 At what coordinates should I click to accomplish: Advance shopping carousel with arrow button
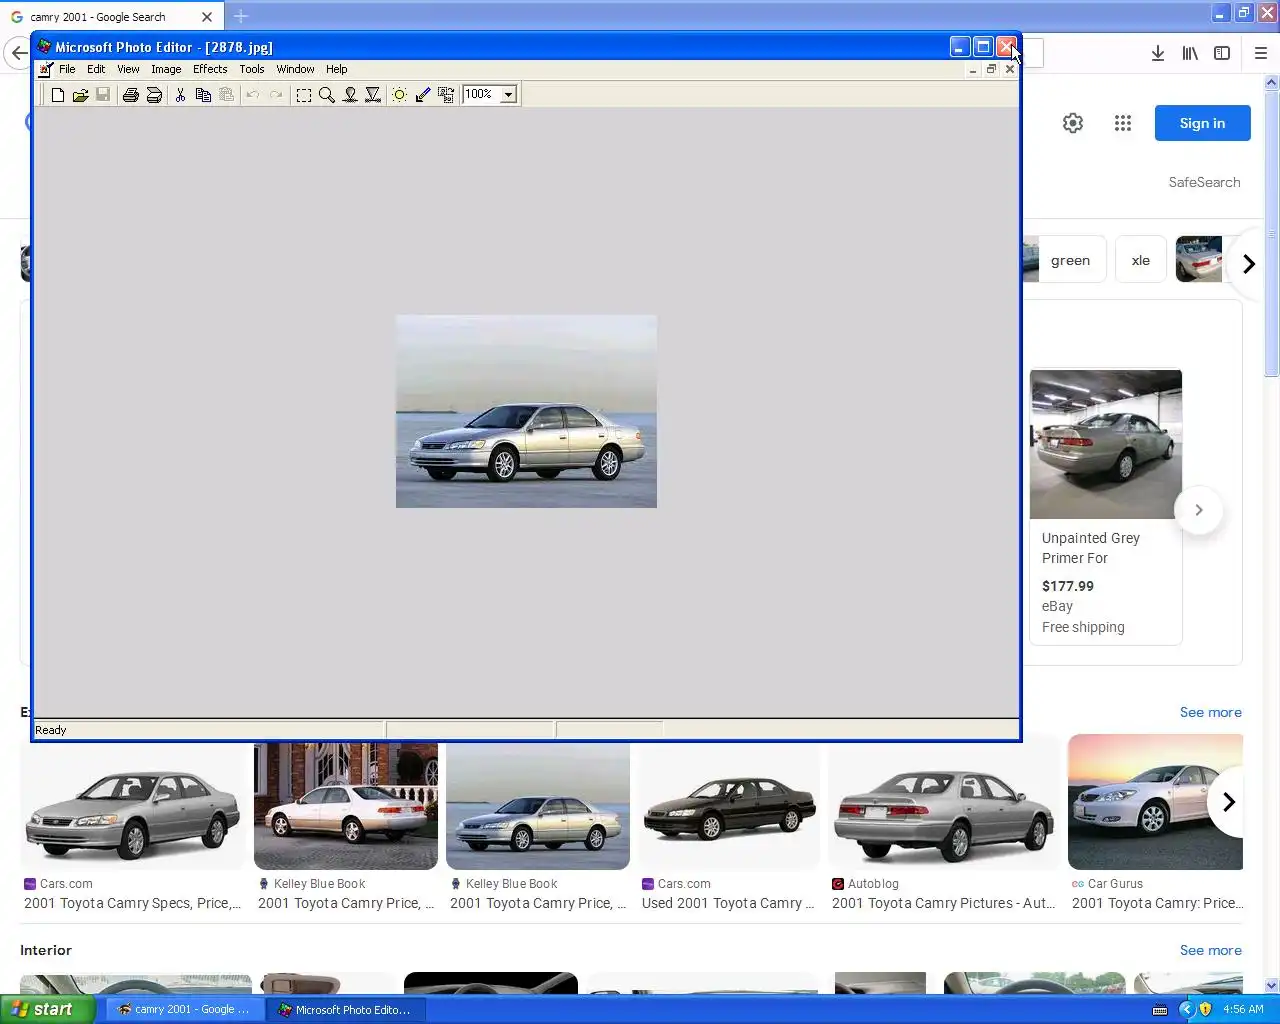pyautogui.click(x=1198, y=510)
